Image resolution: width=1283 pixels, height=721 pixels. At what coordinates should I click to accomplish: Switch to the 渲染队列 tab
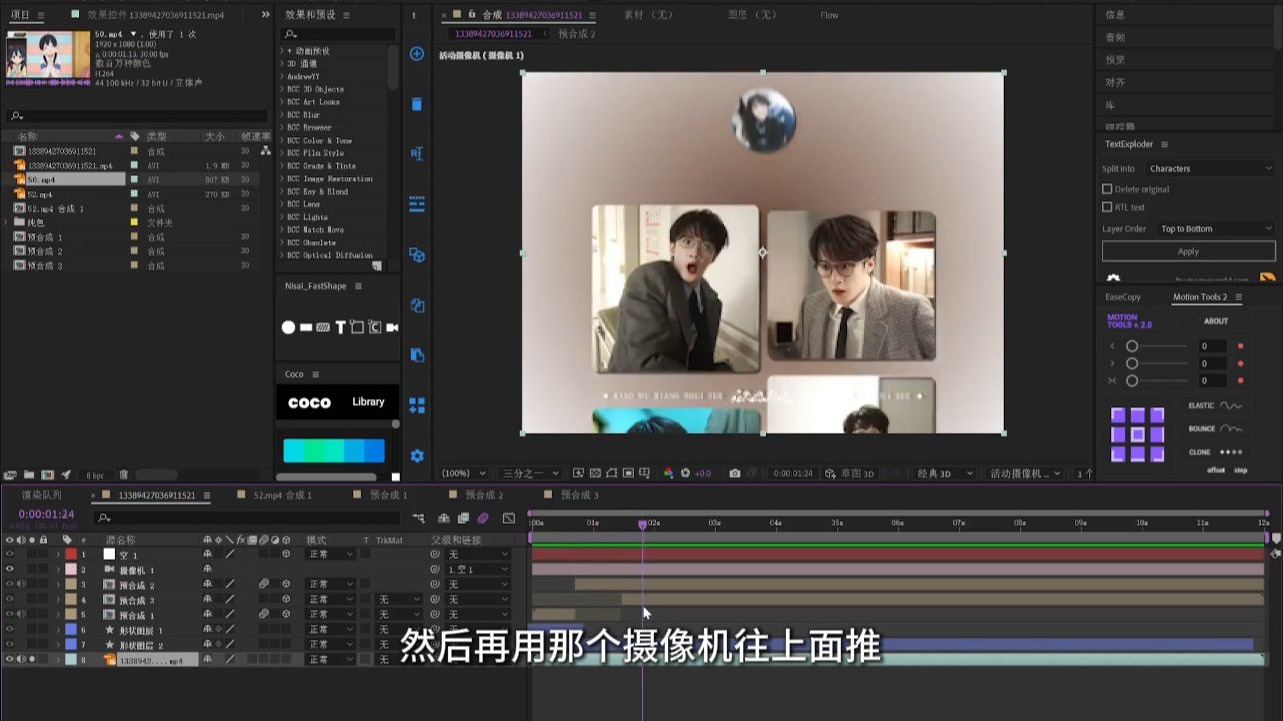point(42,495)
